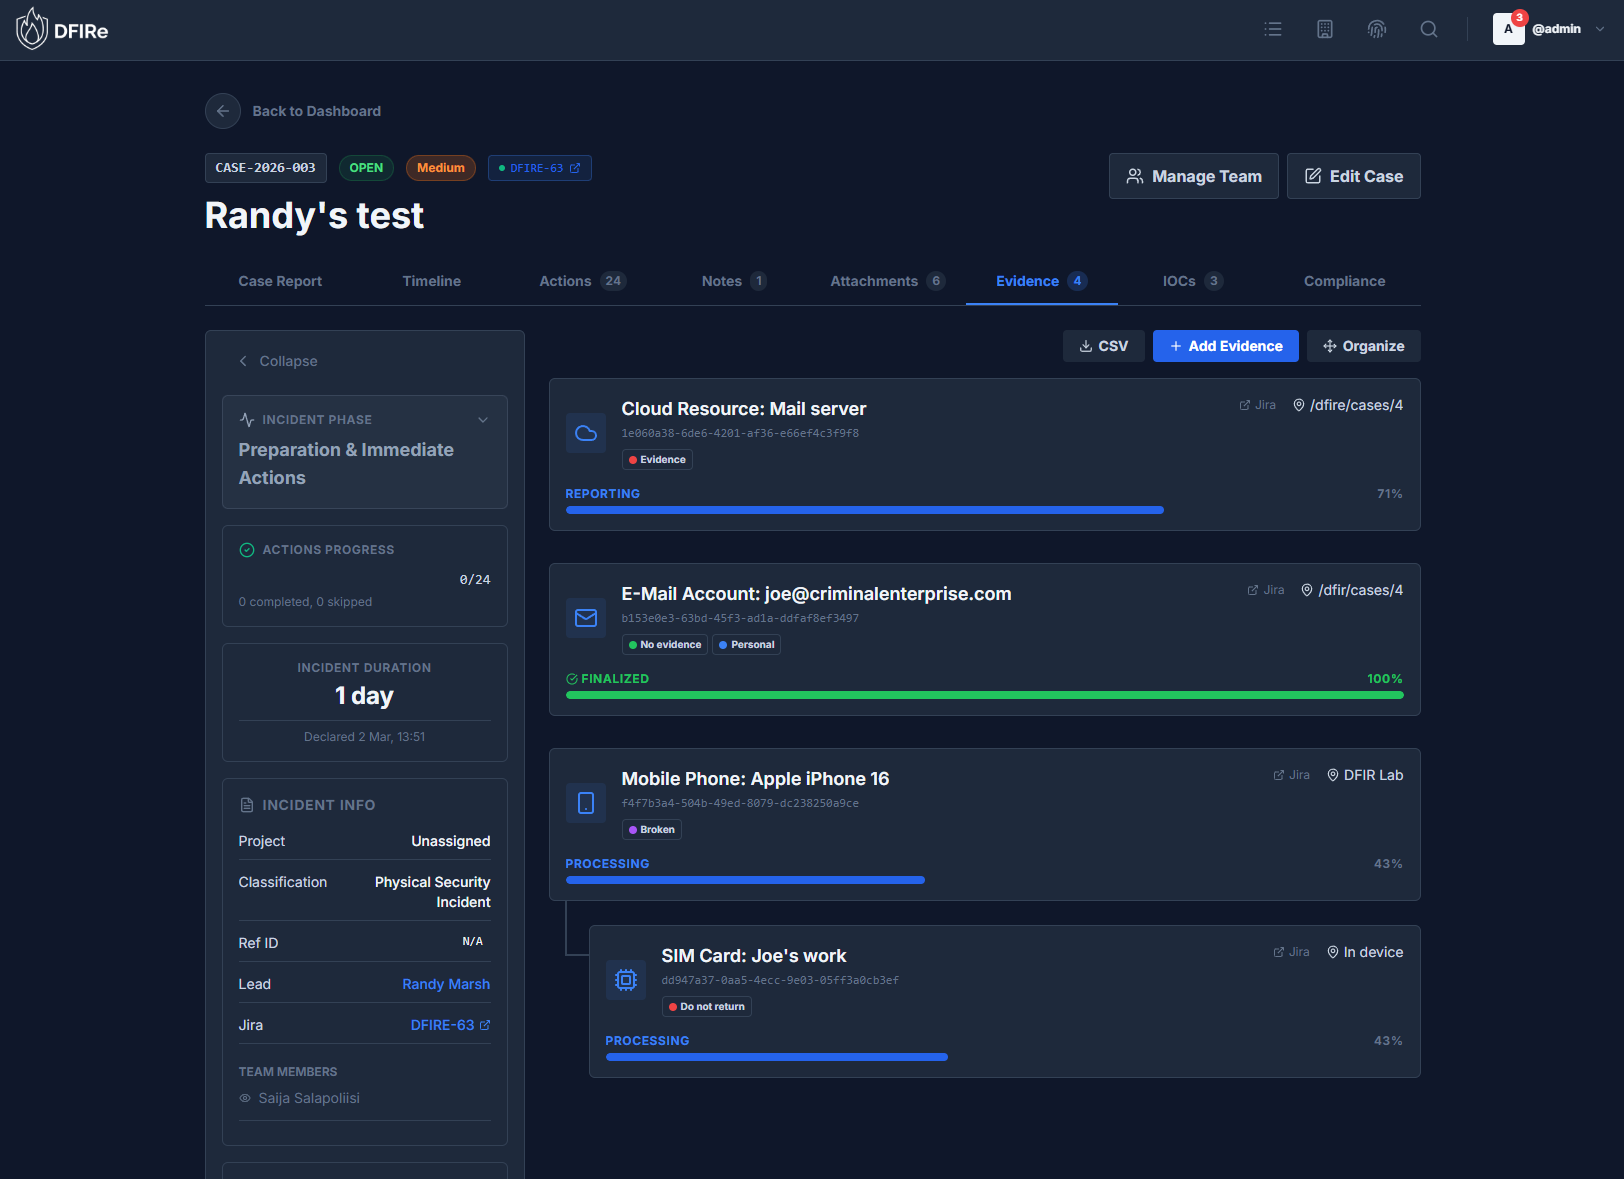The height and width of the screenshot is (1179, 1624).
Task: Collapse the left sidebar panel
Action: (x=278, y=361)
